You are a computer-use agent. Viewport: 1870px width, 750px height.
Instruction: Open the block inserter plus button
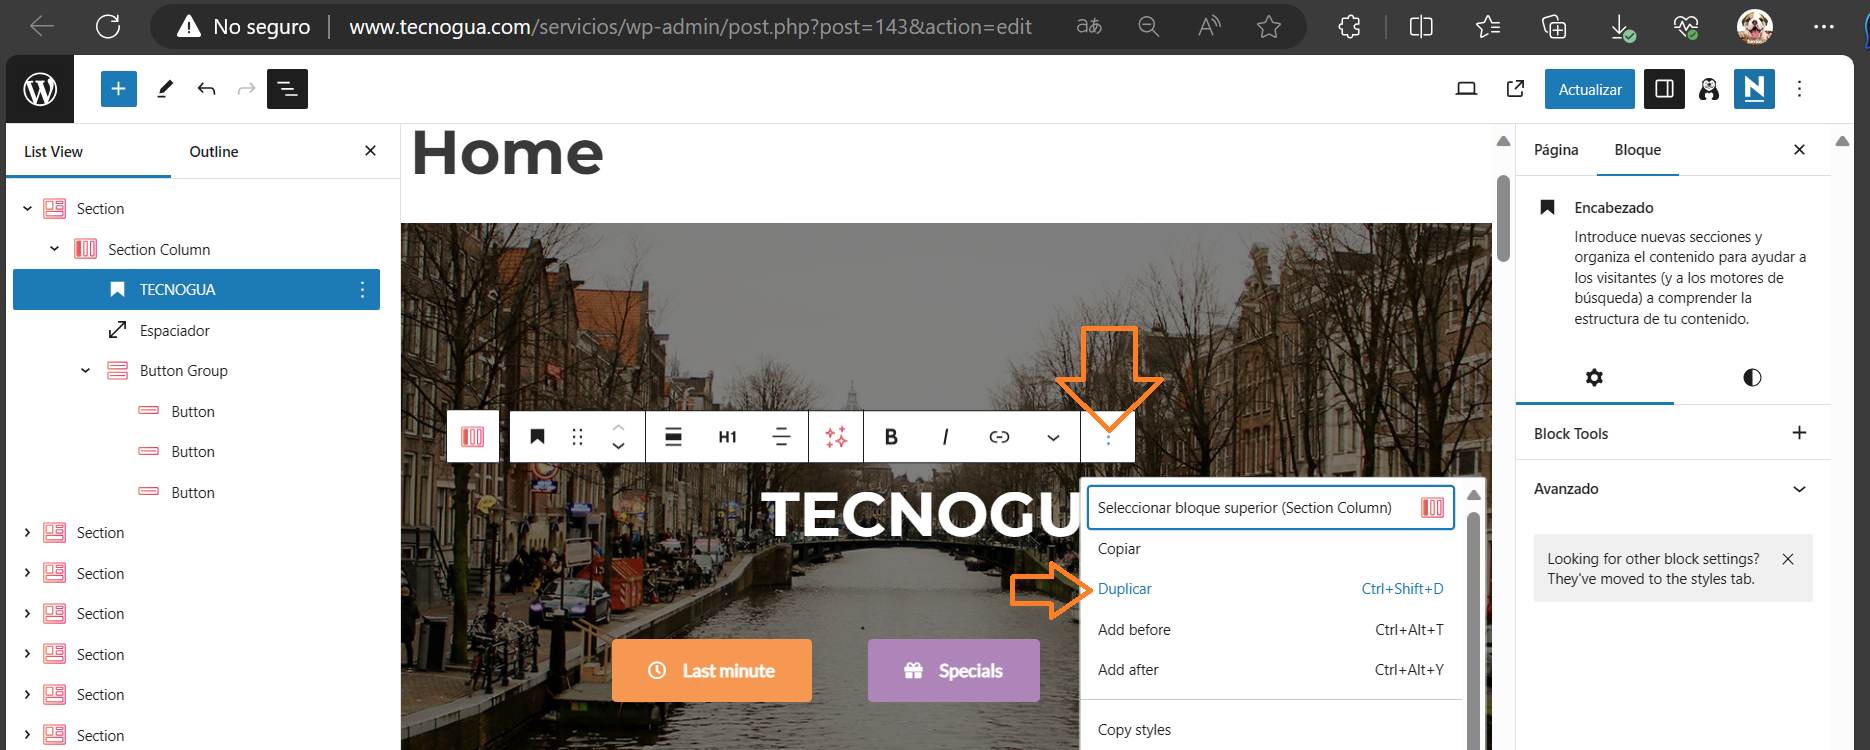tap(118, 89)
